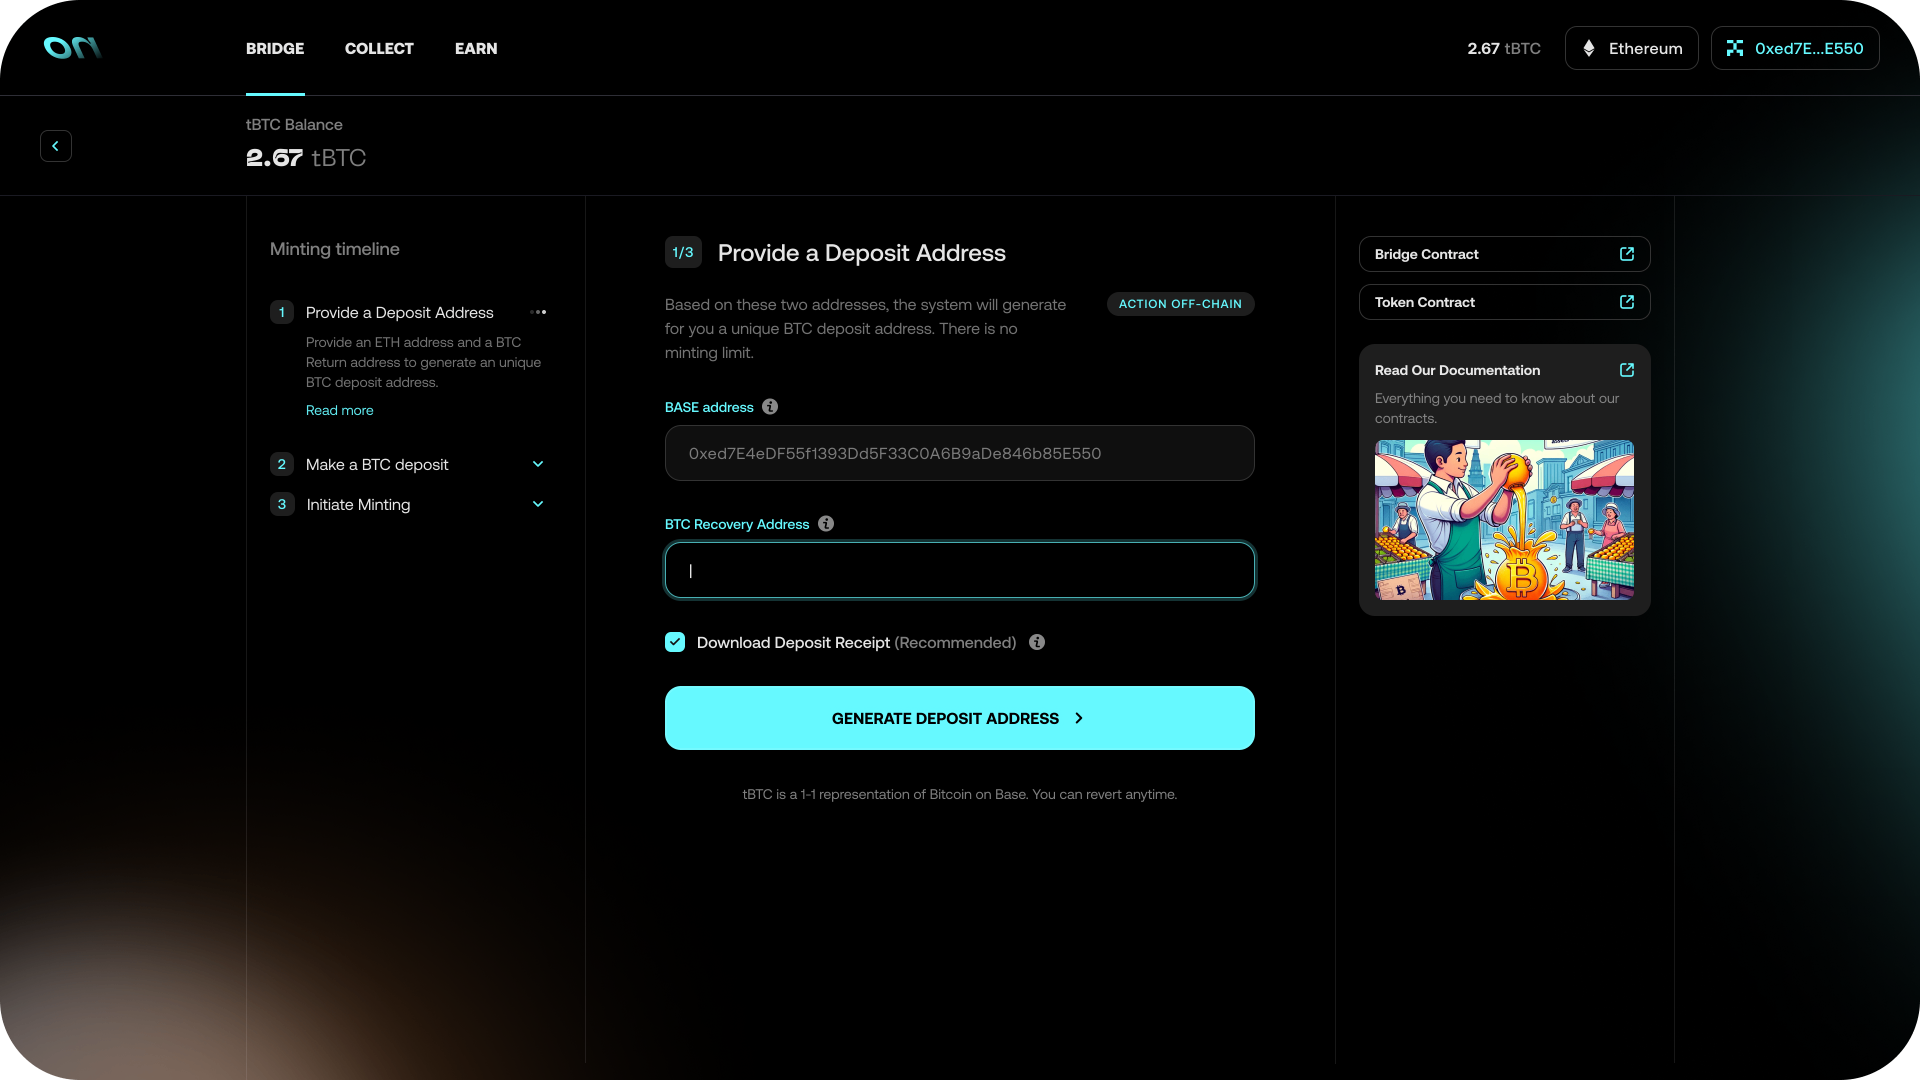Click the BTC Recovery Address info icon
Image resolution: width=1920 pixels, height=1080 pixels.
click(826, 524)
